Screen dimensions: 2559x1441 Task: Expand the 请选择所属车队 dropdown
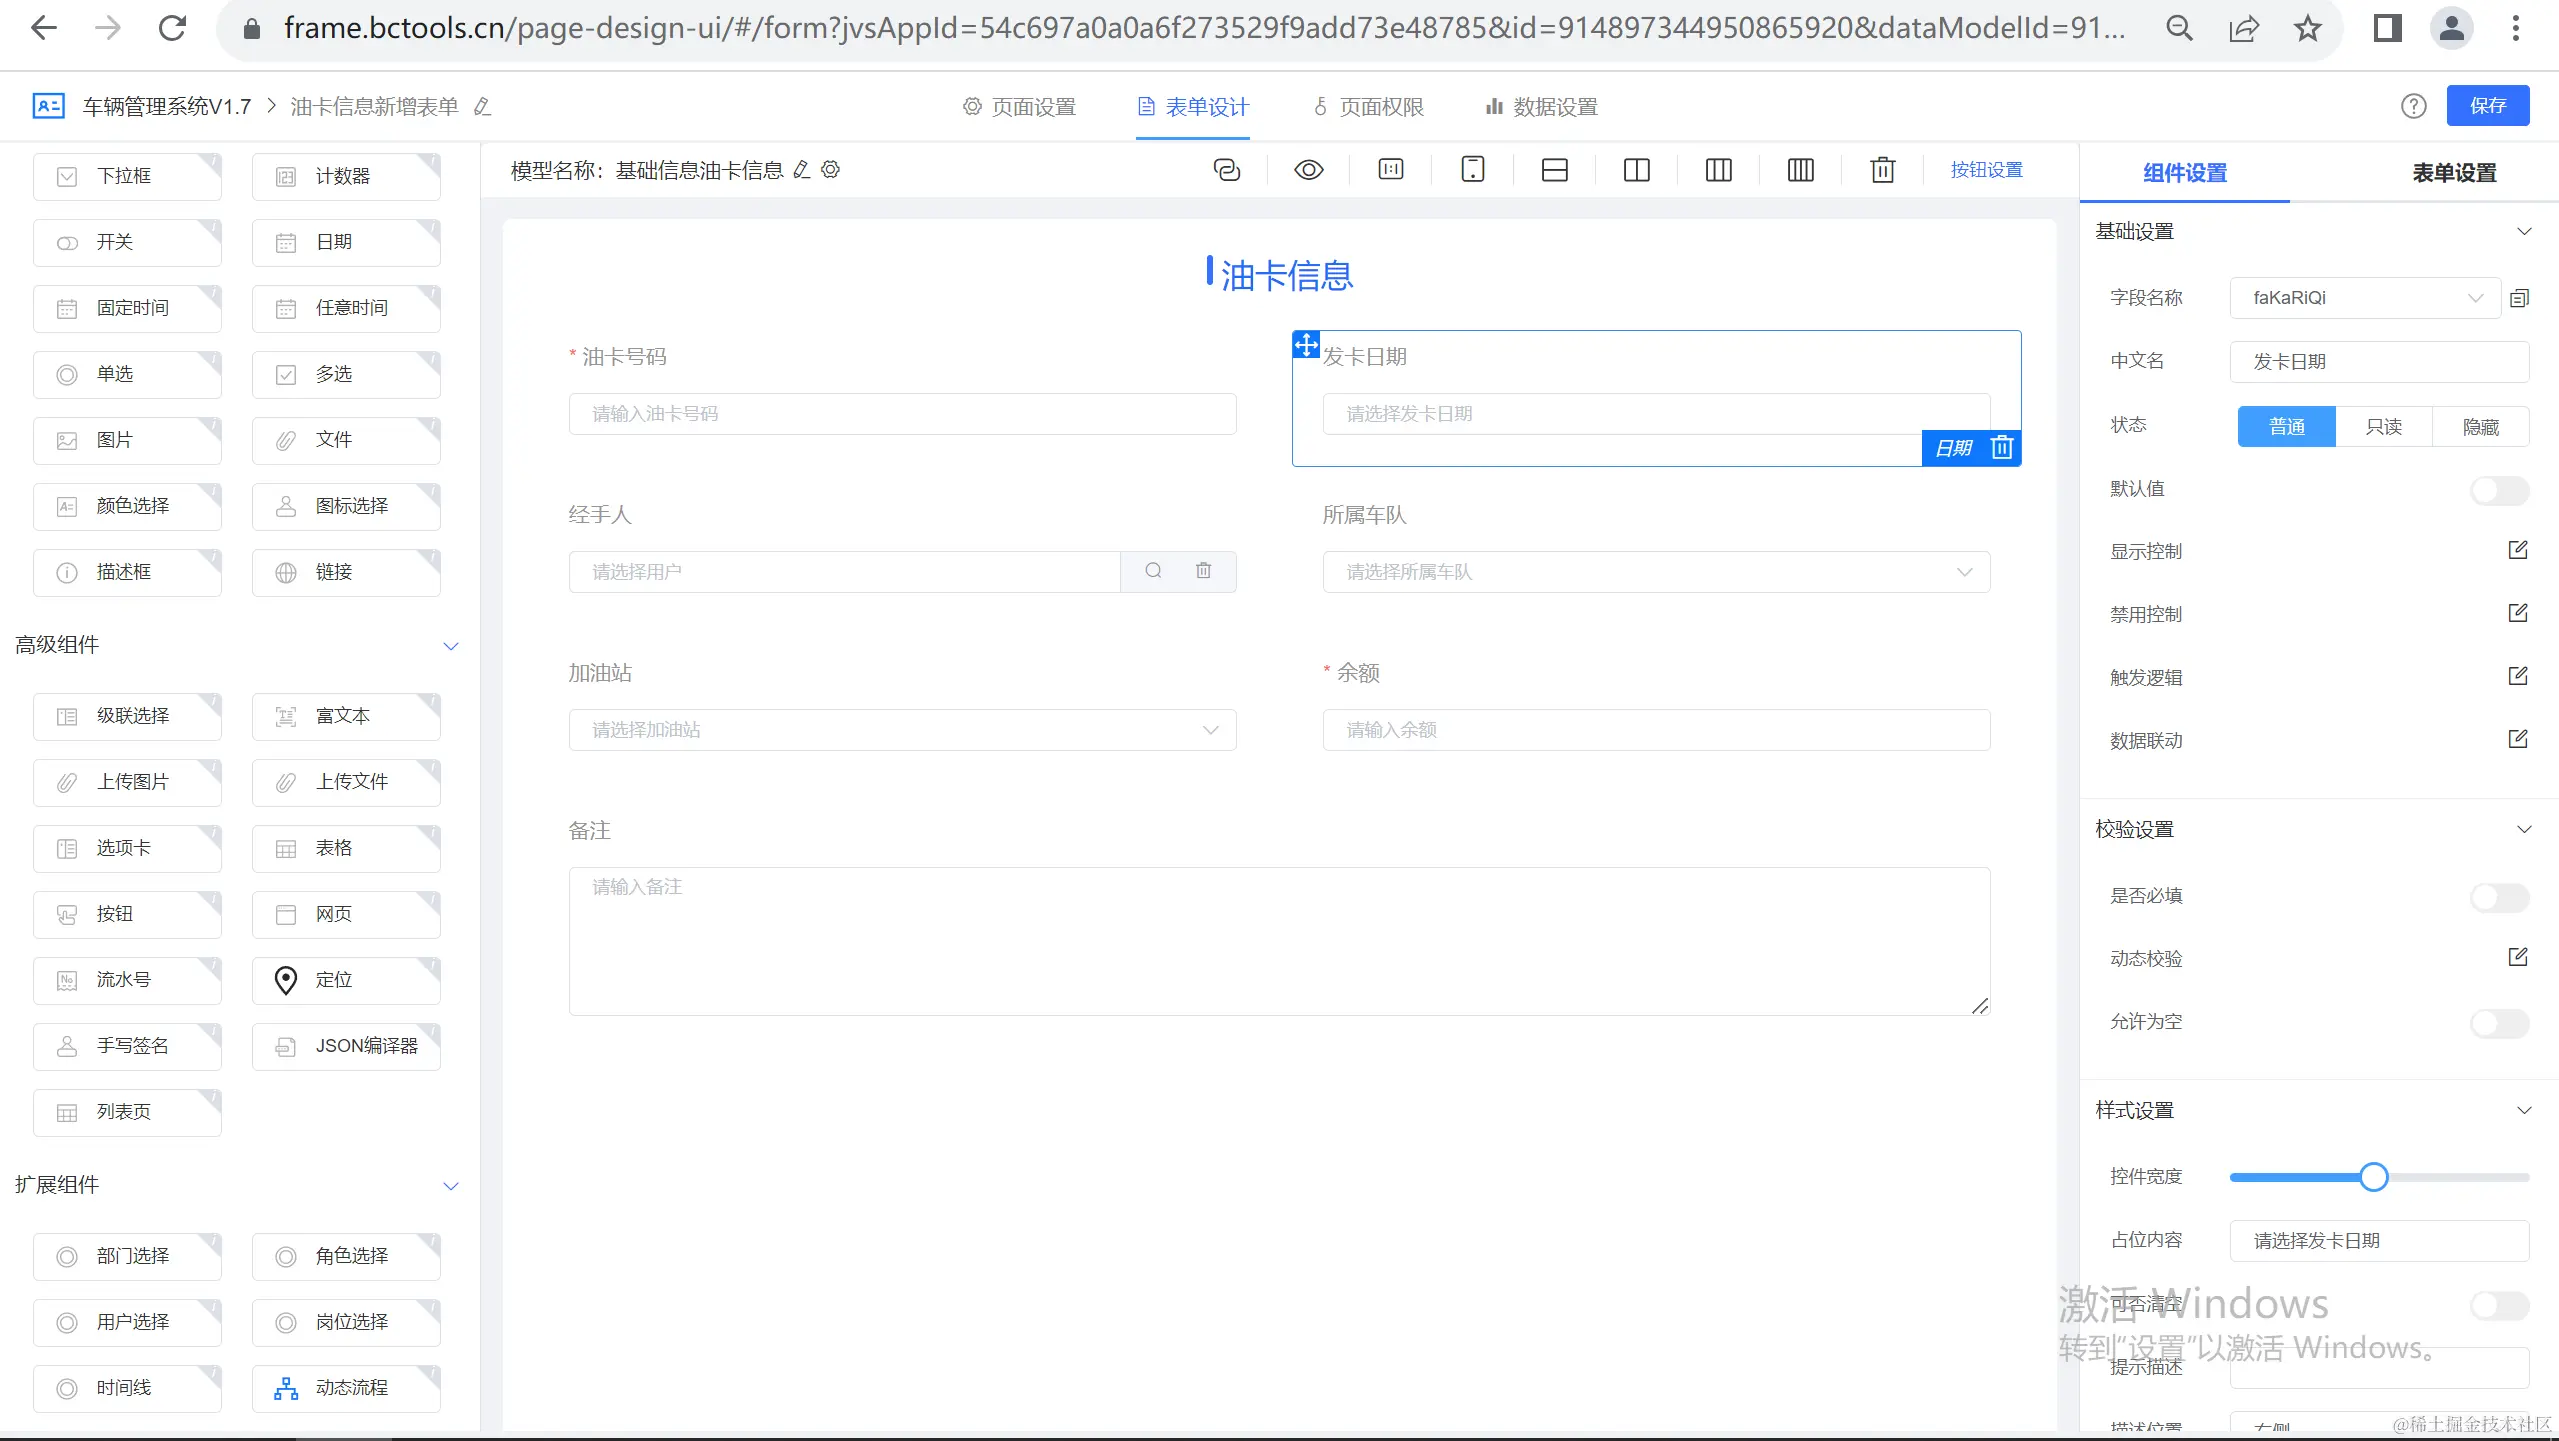1655,572
